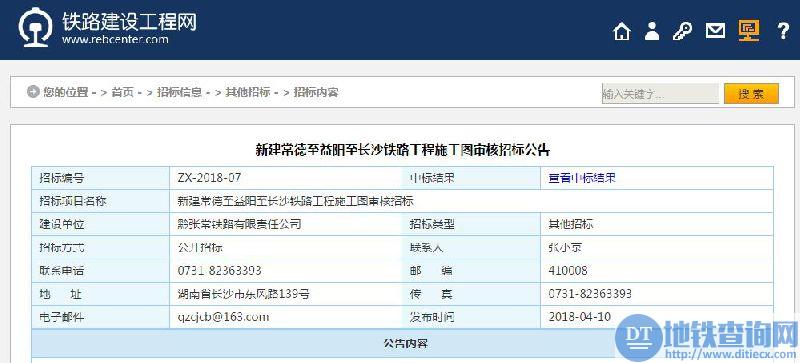
Task: Open 其他招标 breadcrumb link
Action: (248, 92)
